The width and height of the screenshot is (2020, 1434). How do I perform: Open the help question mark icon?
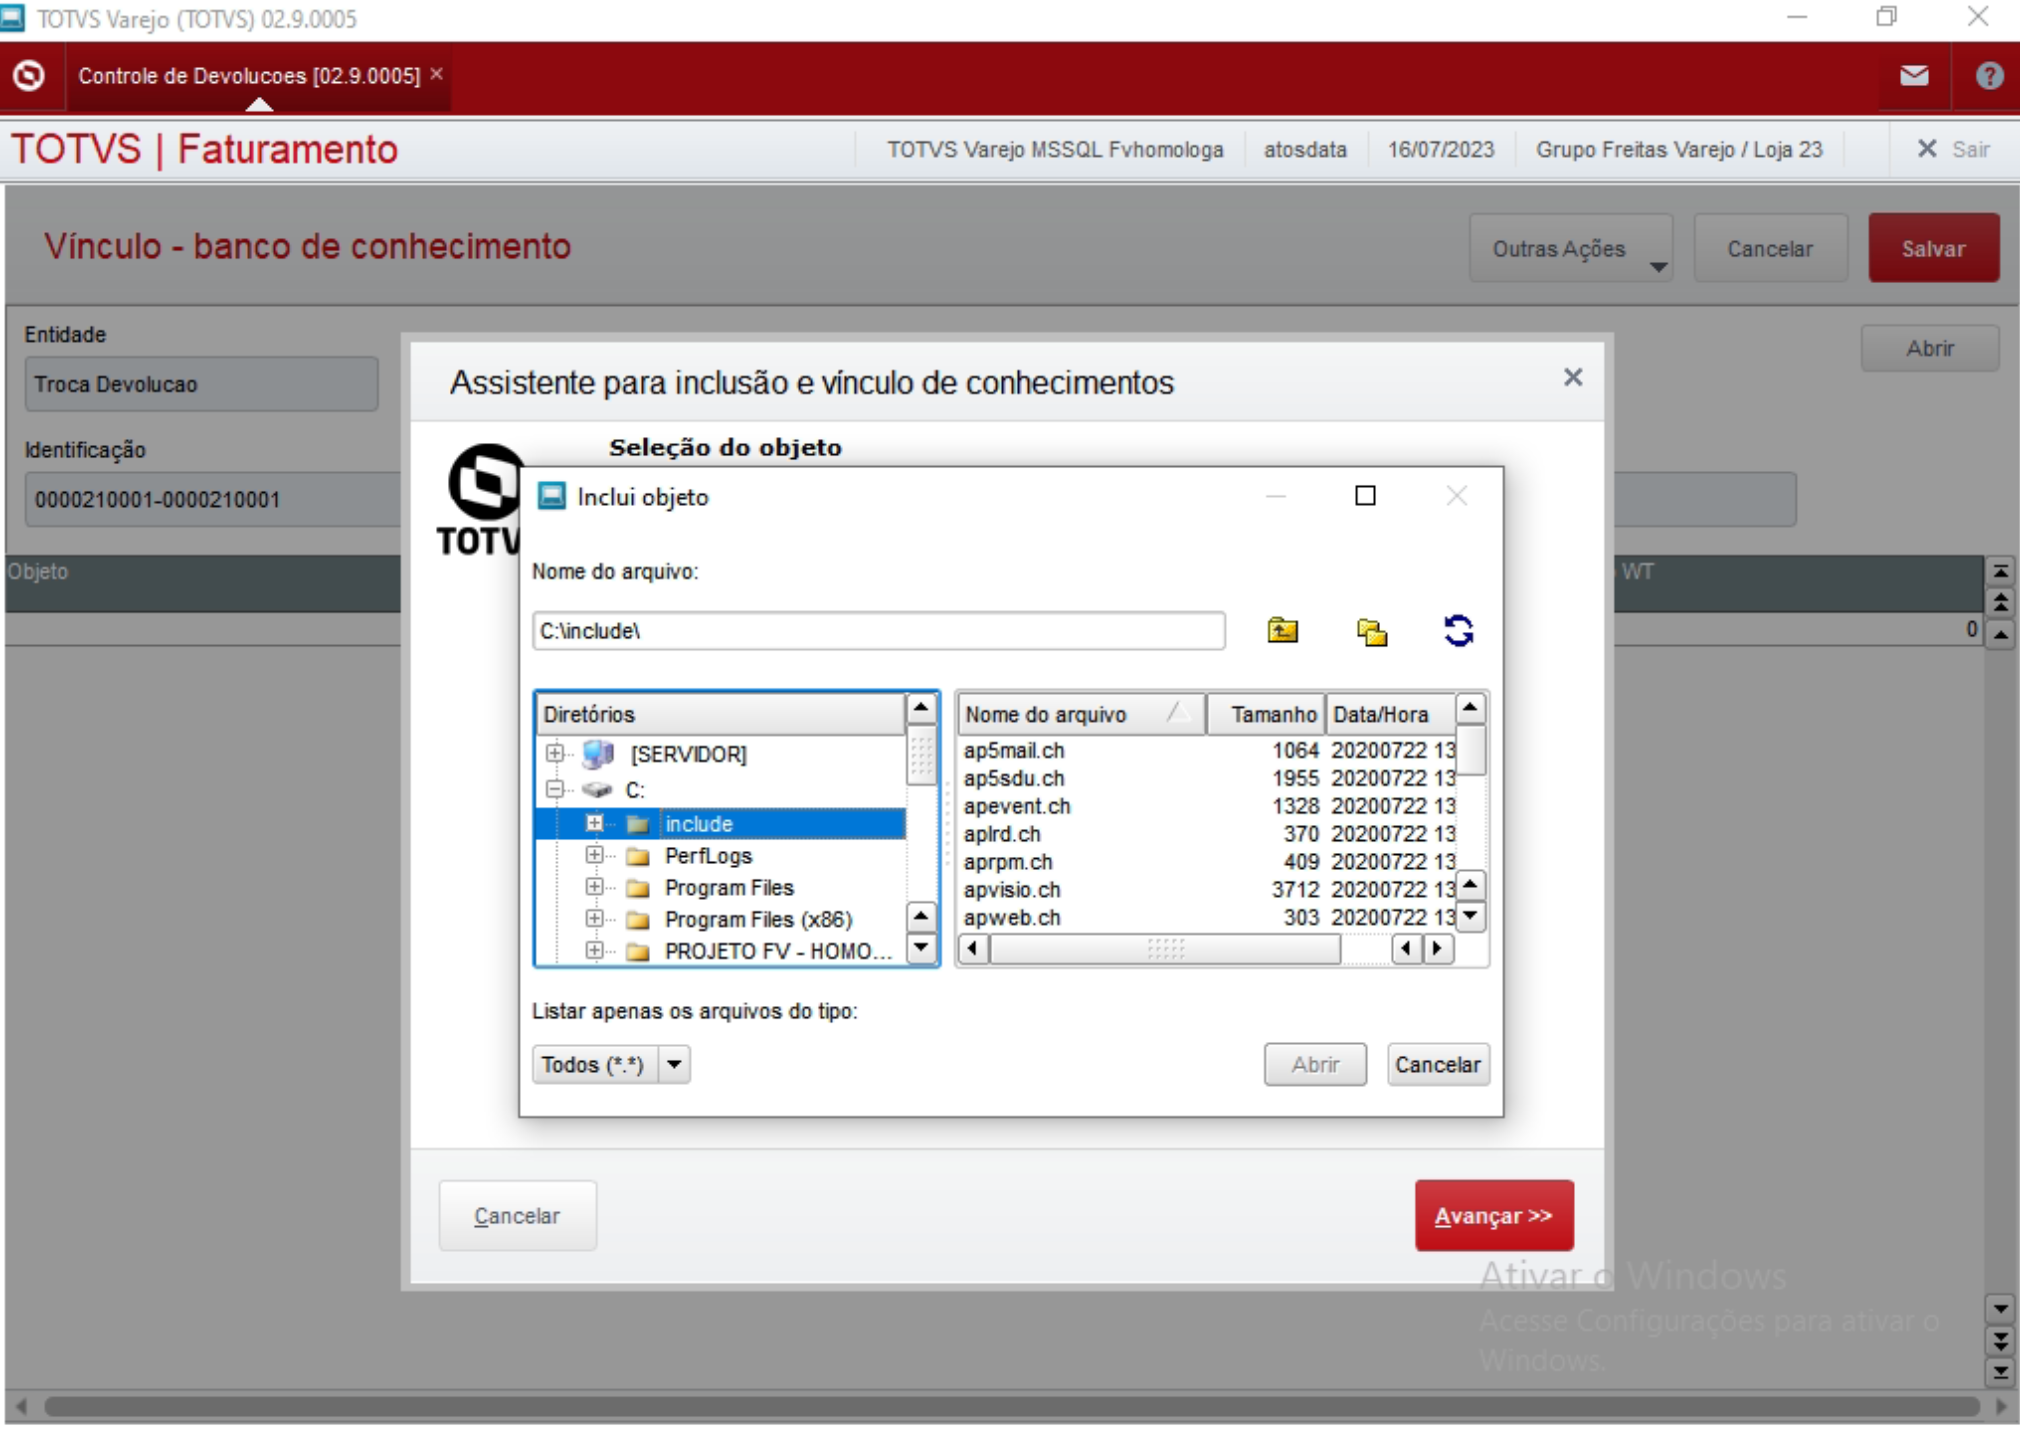(1989, 75)
